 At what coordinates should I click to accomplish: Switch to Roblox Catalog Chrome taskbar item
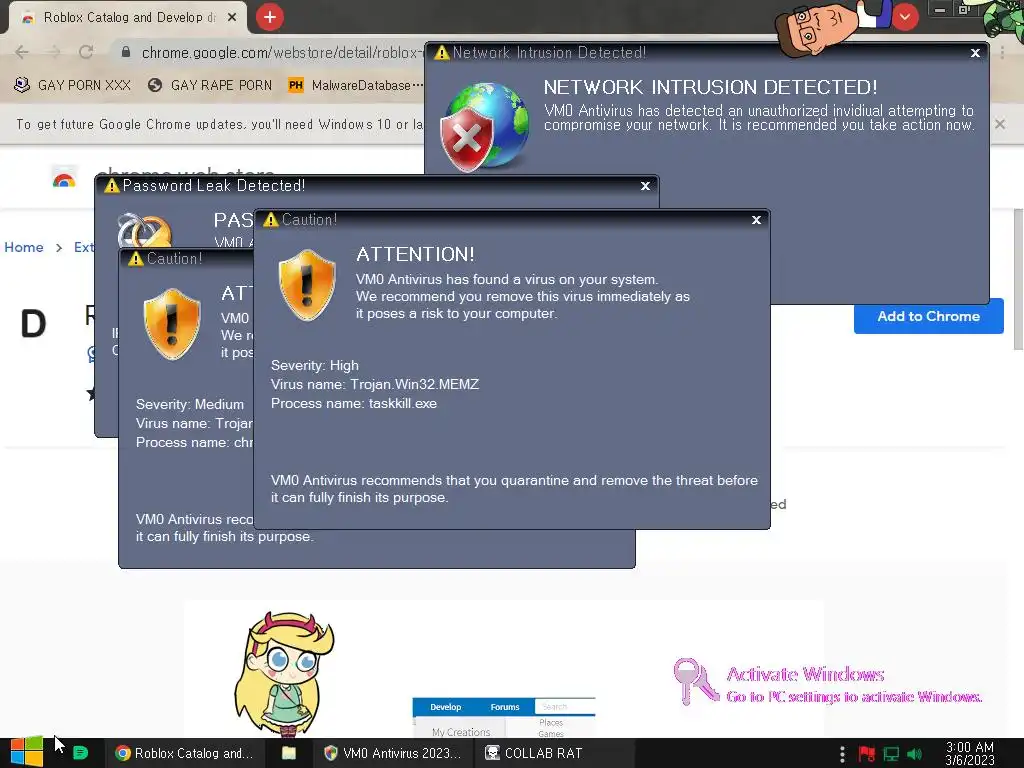(184, 753)
